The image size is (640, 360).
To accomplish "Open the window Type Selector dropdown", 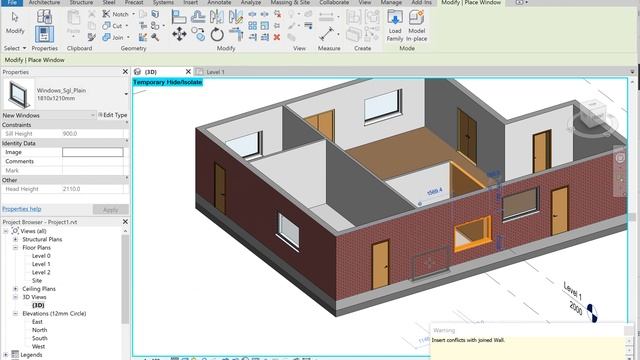I will coord(126,94).
